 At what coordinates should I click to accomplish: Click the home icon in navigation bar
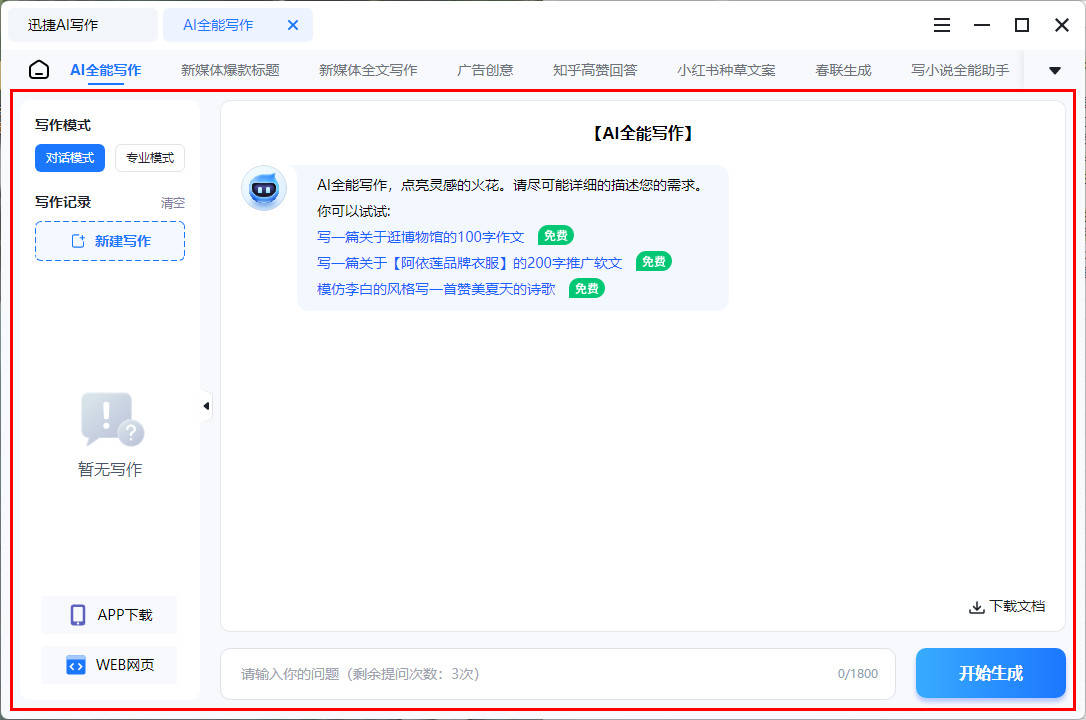[x=38, y=70]
